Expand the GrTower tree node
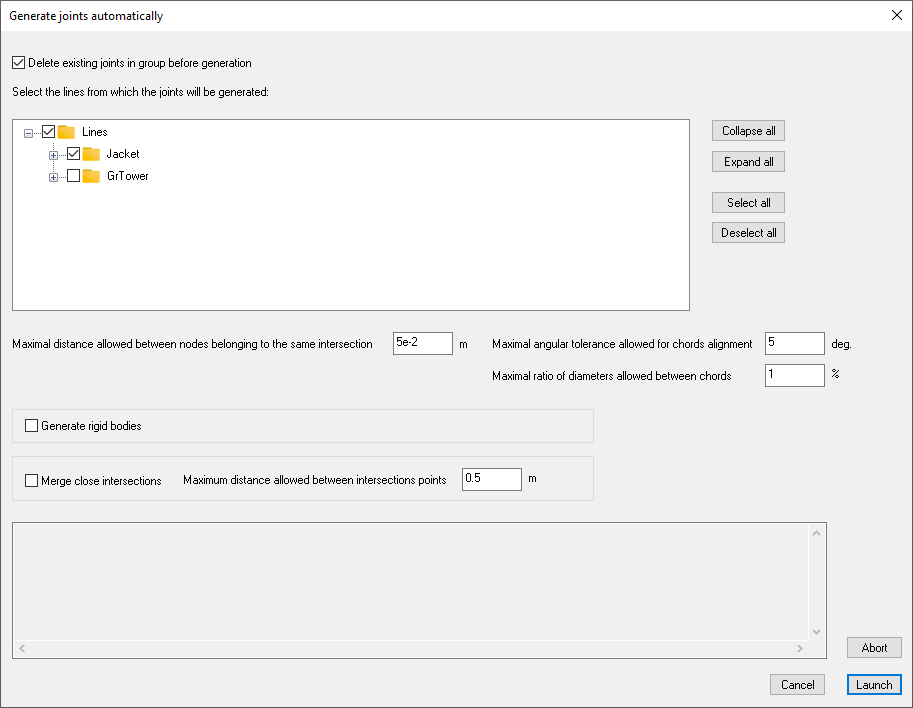The height and width of the screenshot is (708, 913). point(53,178)
